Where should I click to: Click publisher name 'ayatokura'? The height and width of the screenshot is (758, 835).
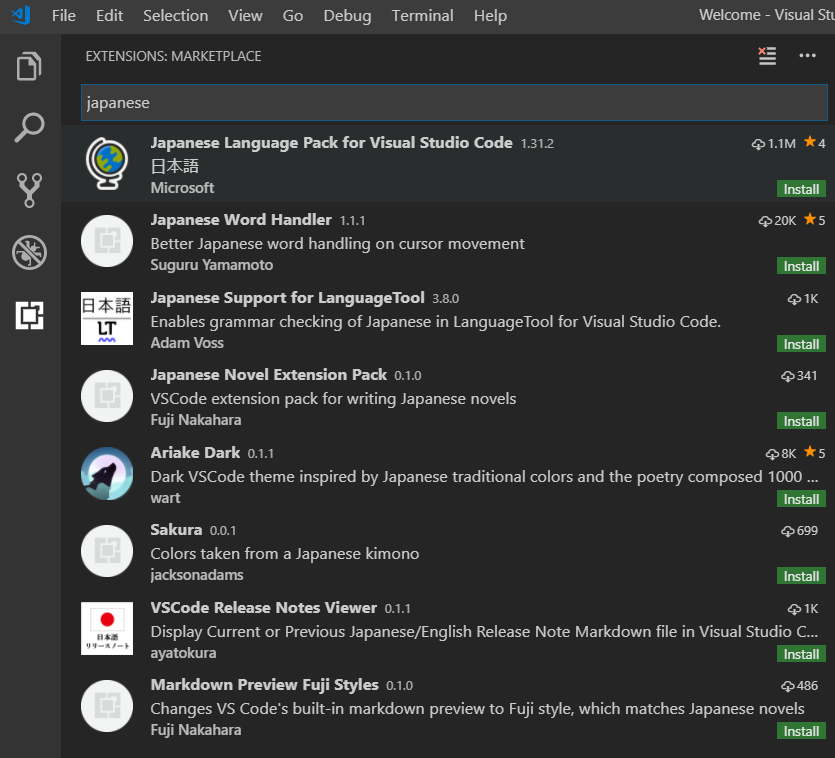[x=183, y=653]
